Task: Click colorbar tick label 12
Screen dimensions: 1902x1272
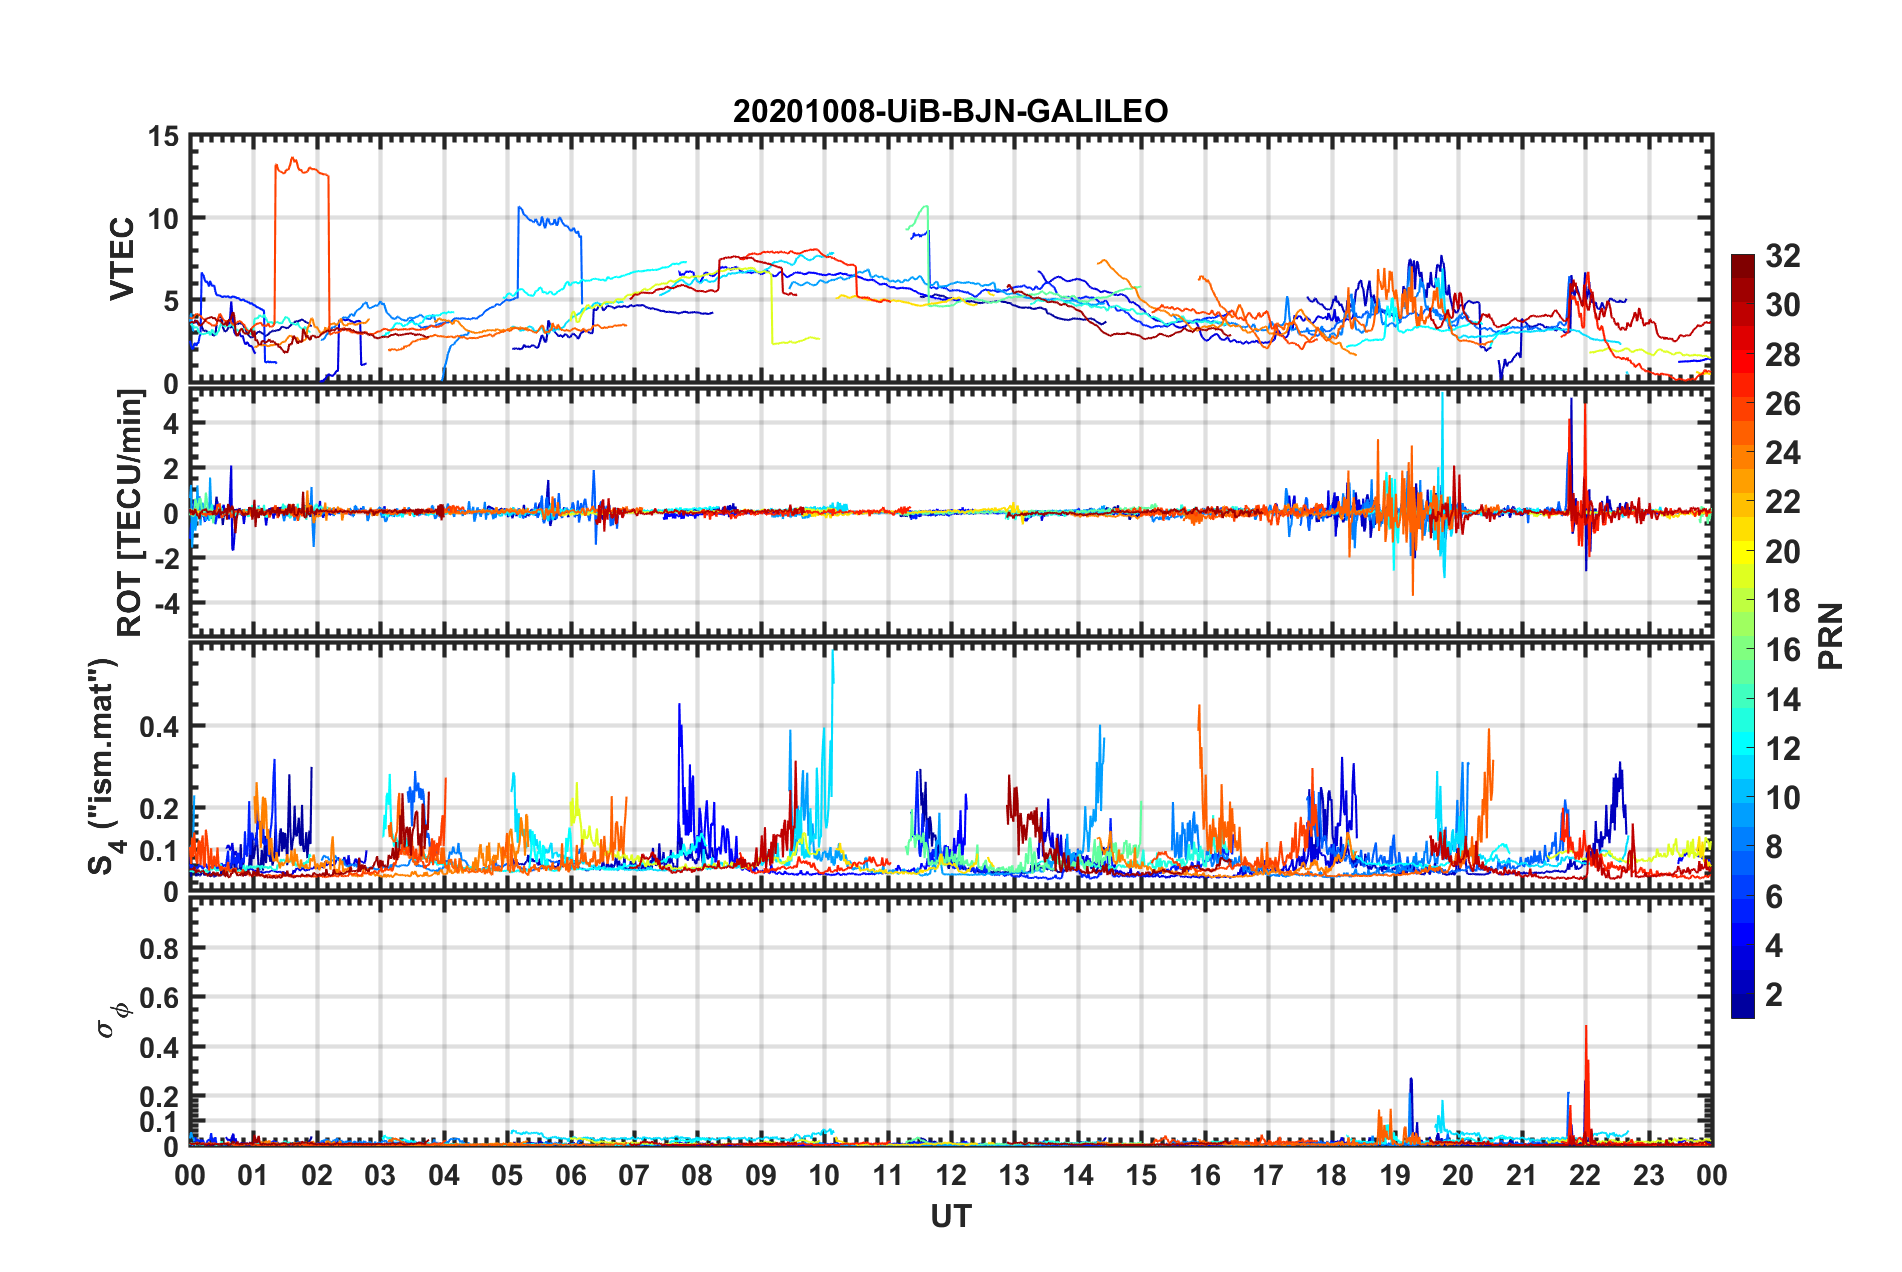Action: coord(1782,749)
